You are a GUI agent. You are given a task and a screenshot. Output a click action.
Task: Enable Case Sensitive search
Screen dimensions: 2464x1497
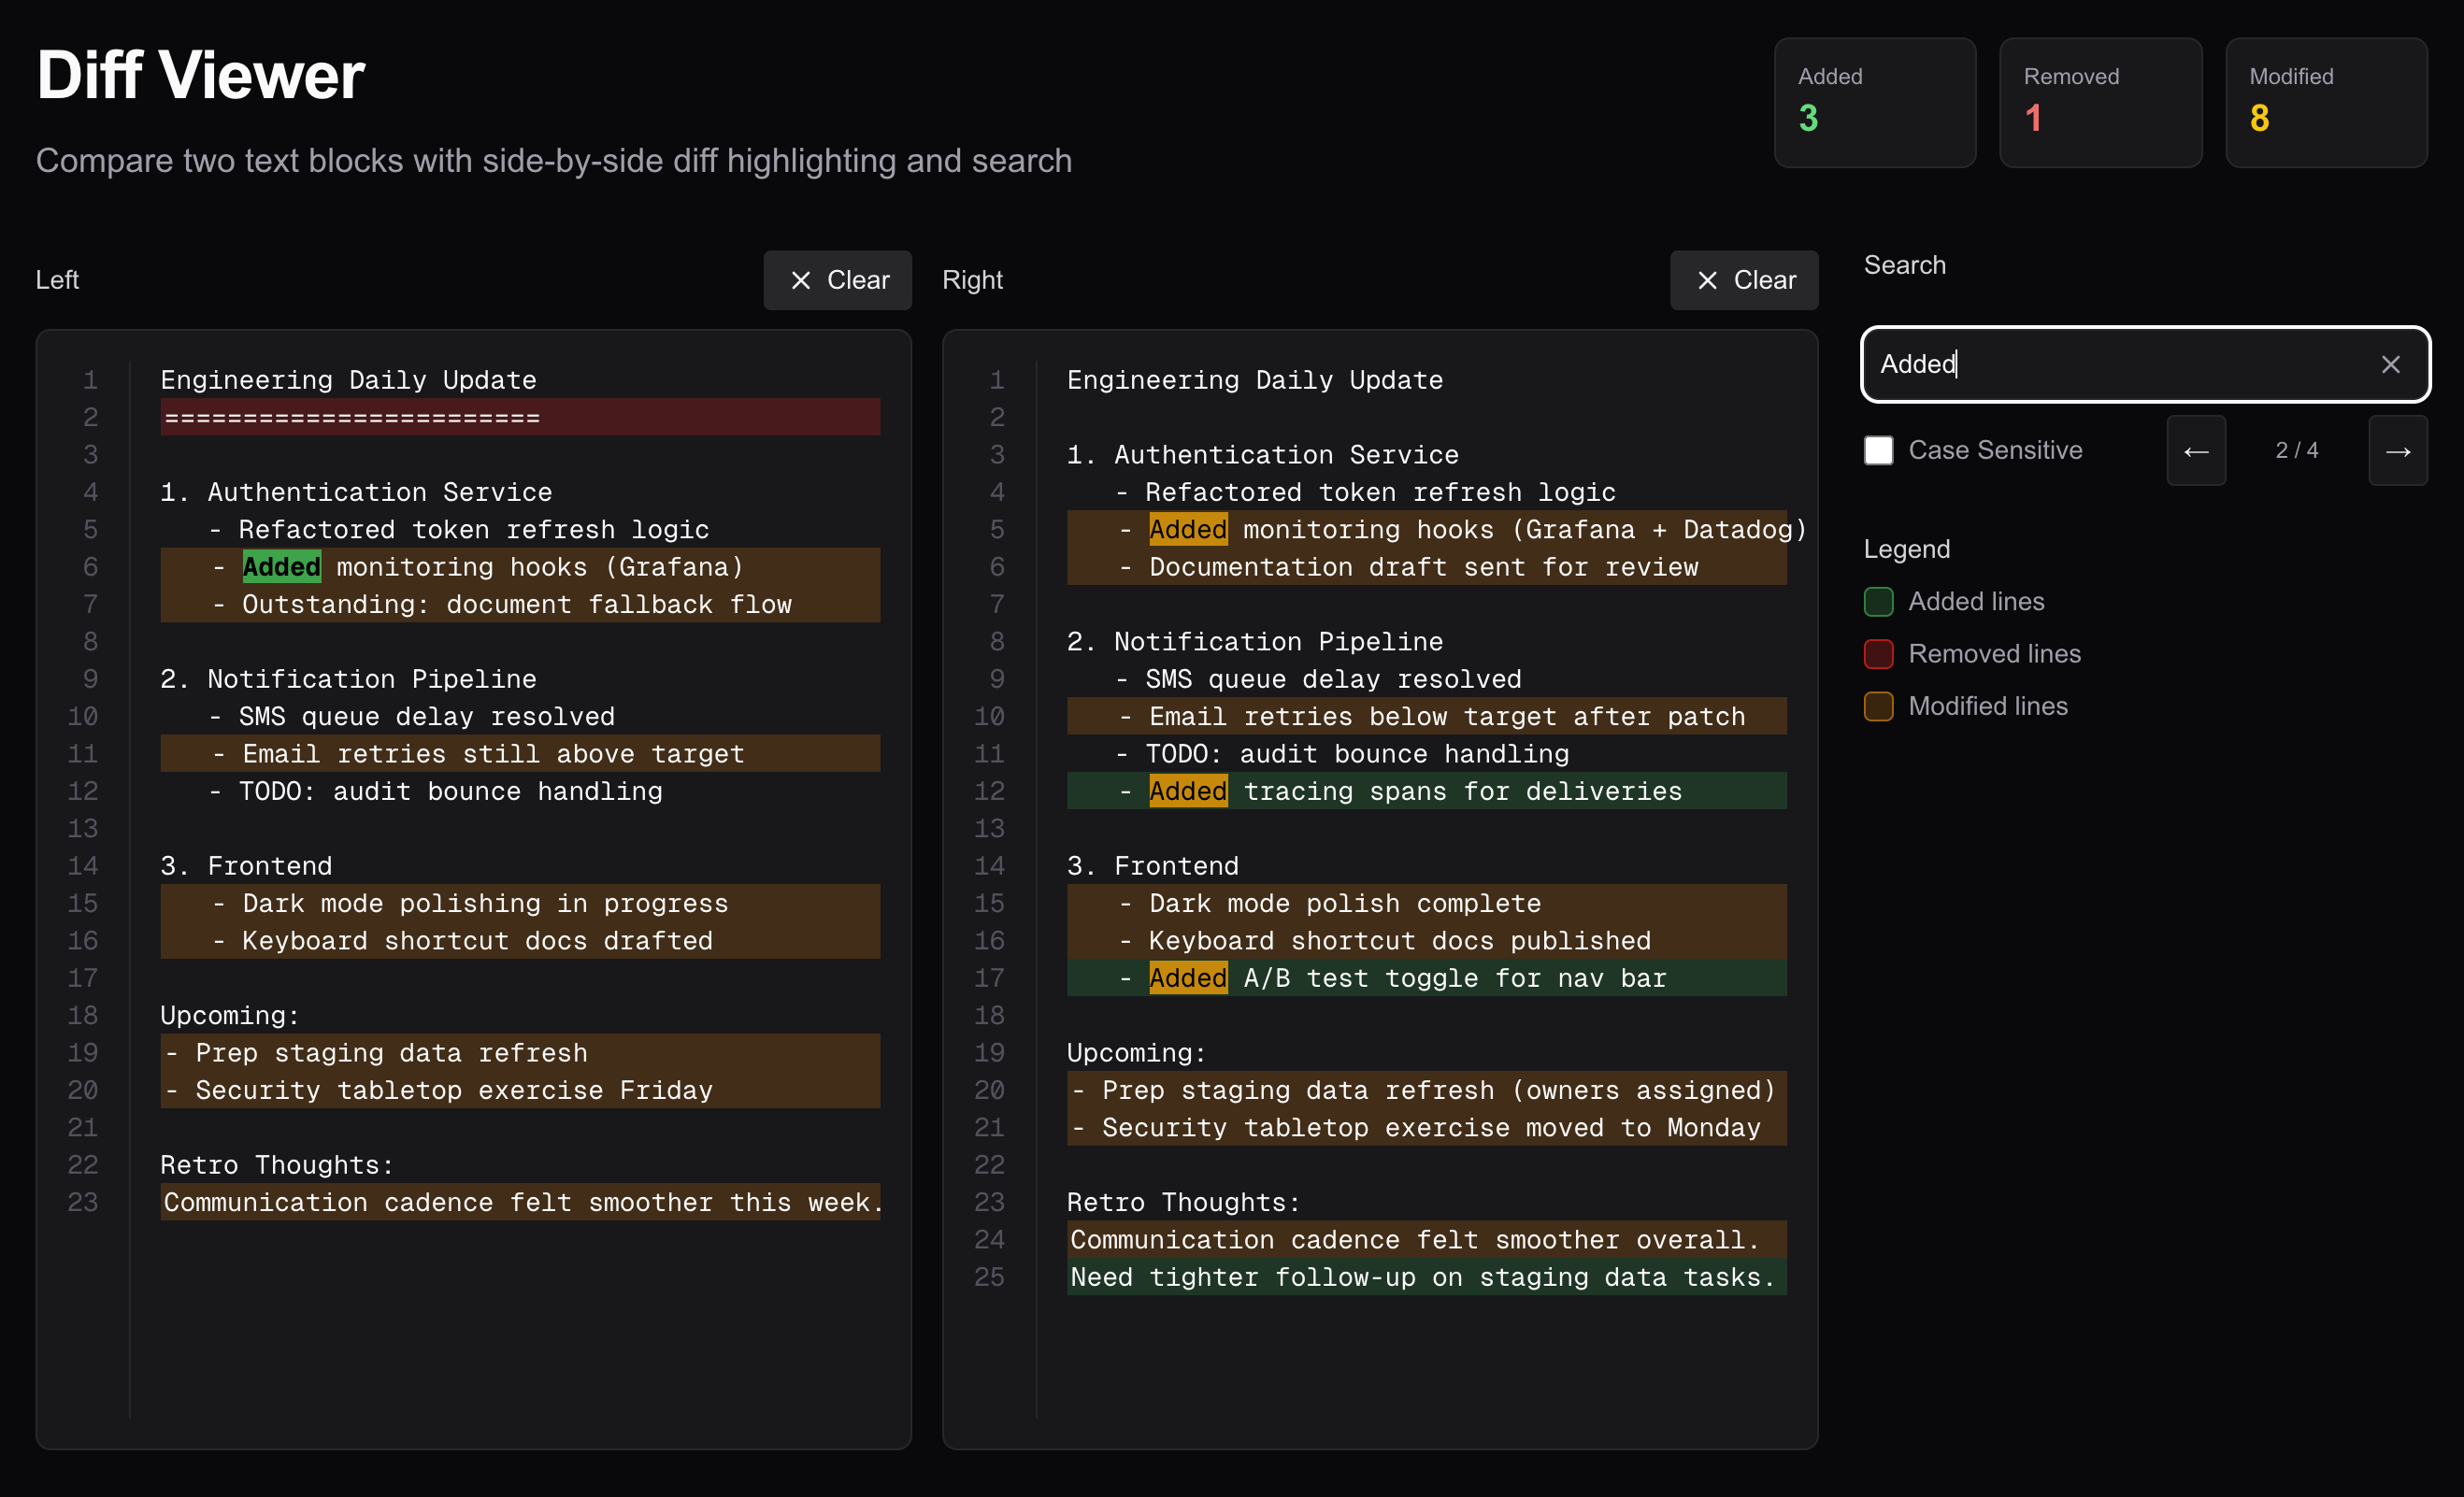tap(1879, 450)
